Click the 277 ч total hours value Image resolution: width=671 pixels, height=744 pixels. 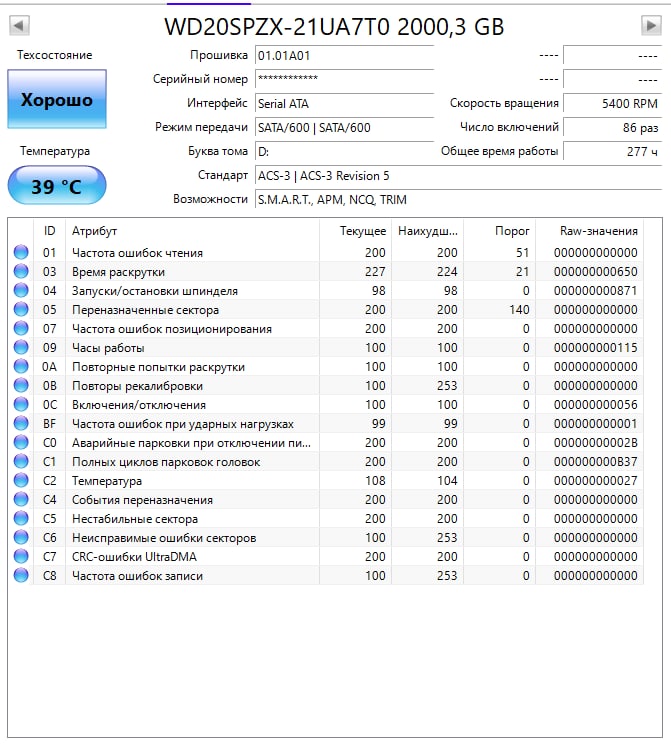coord(613,151)
